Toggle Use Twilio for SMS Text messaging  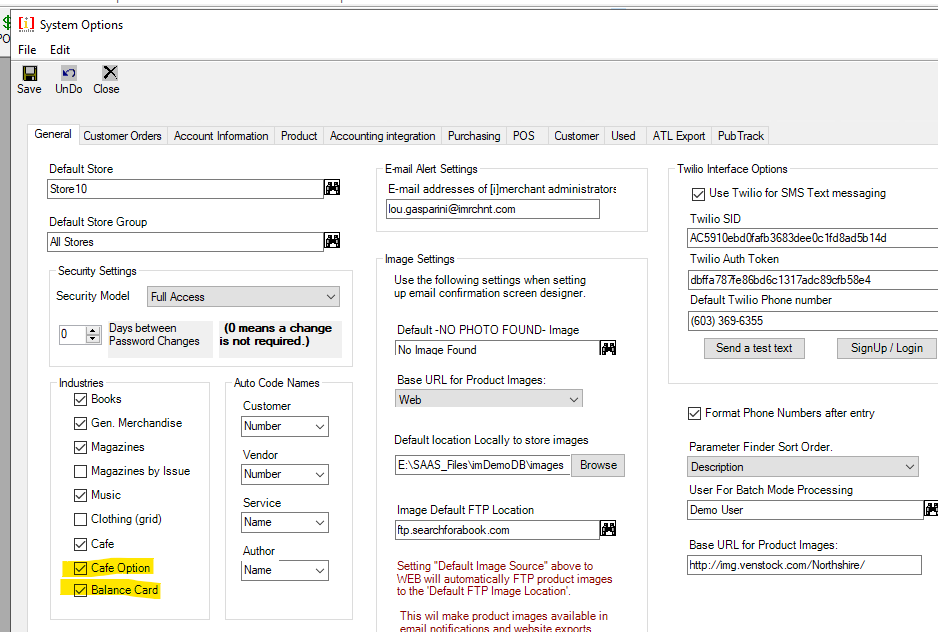[x=698, y=194]
